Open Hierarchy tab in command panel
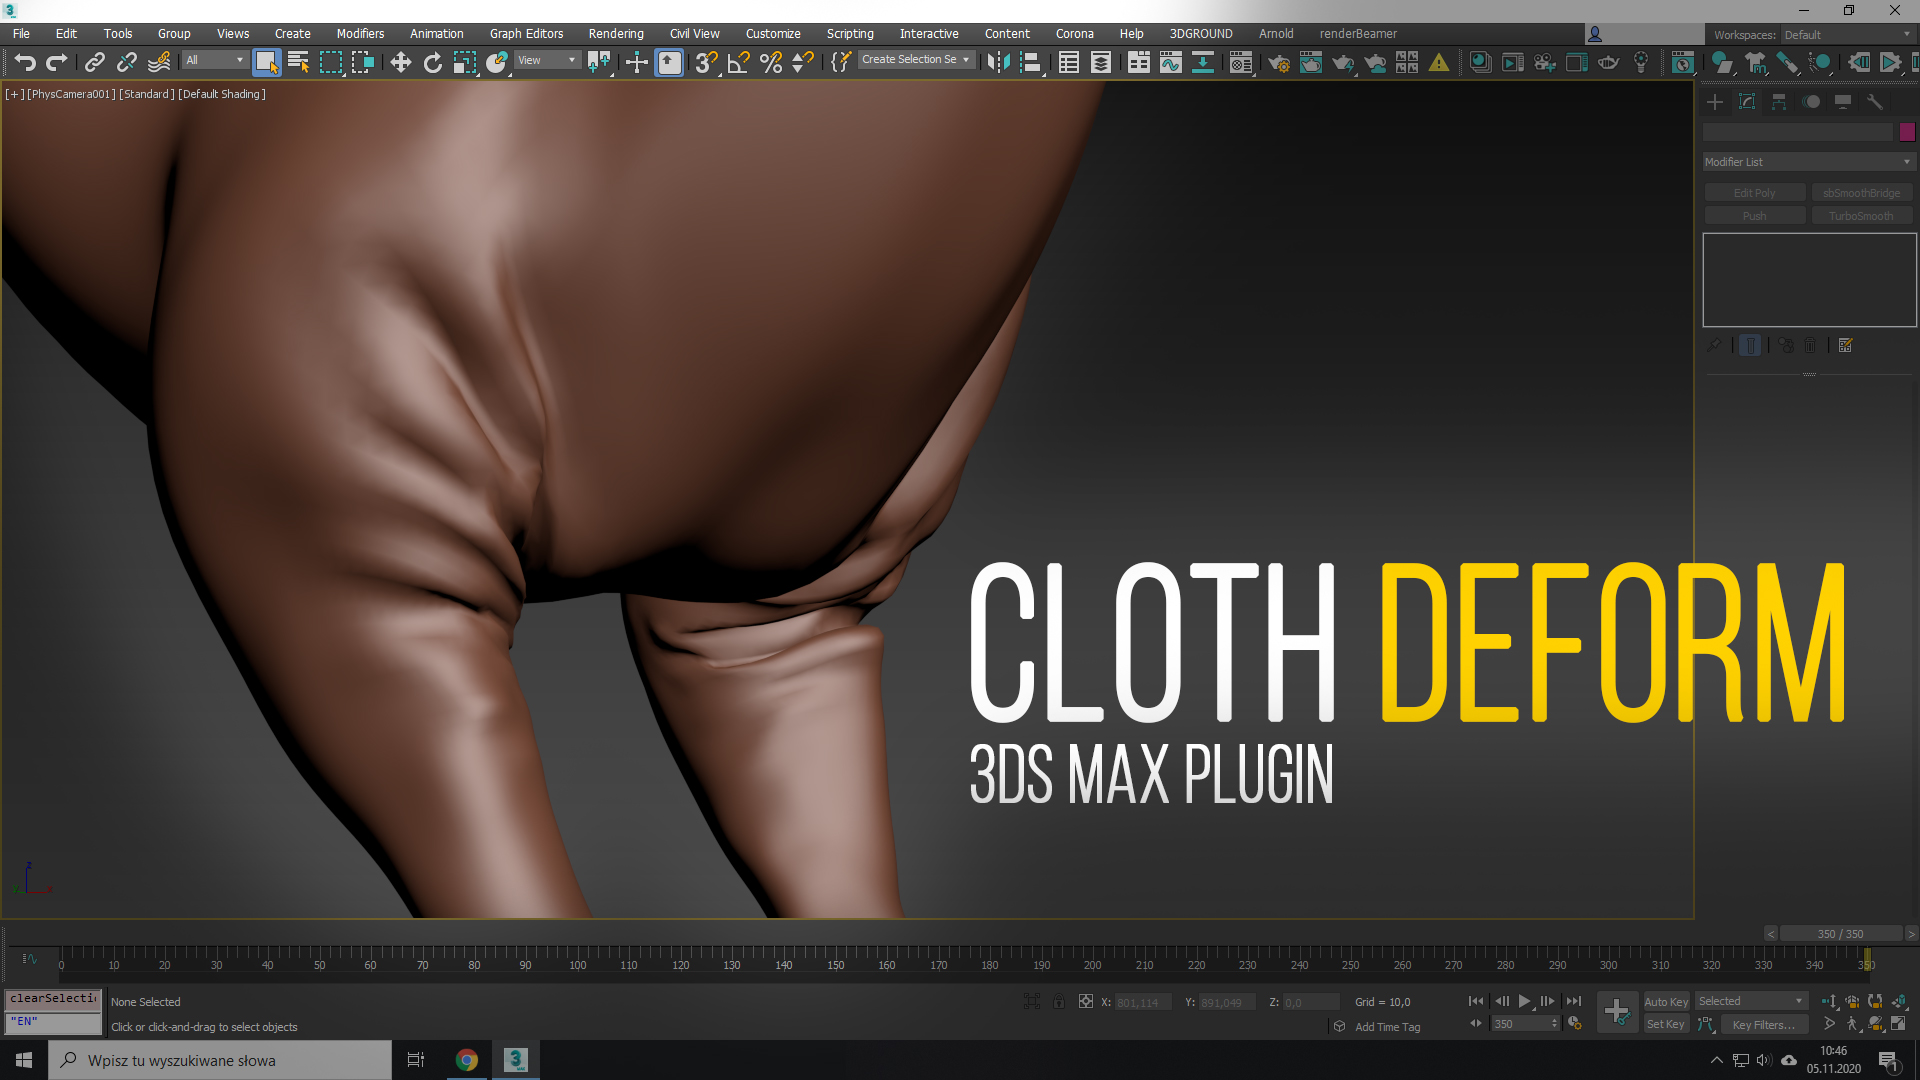Image resolution: width=1920 pixels, height=1080 pixels. coord(1778,102)
